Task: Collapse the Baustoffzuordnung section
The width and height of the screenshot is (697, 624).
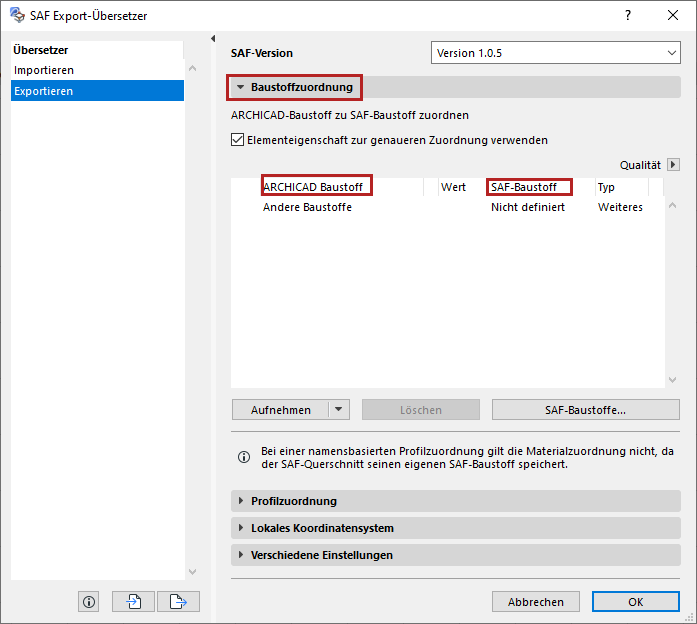Action: coord(241,88)
